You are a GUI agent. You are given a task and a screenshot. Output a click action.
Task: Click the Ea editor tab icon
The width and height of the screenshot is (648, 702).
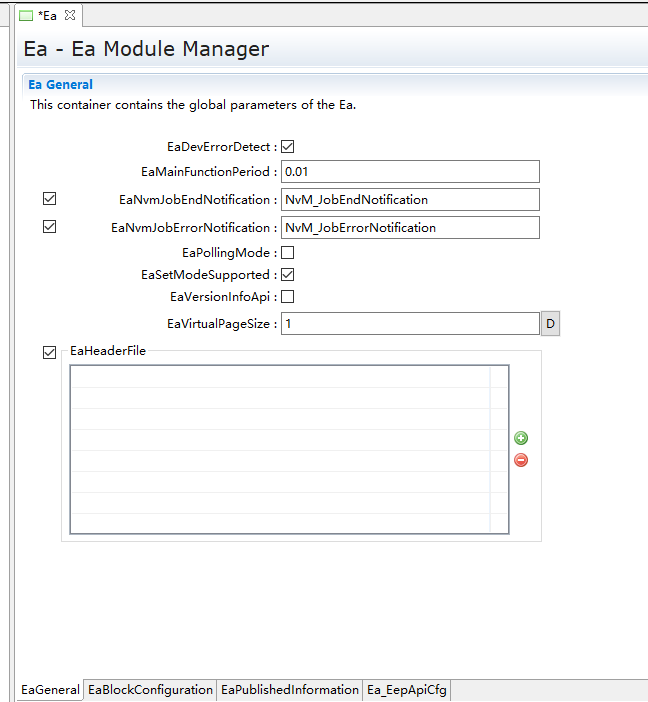pyautogui.click(x=27, y=15)
